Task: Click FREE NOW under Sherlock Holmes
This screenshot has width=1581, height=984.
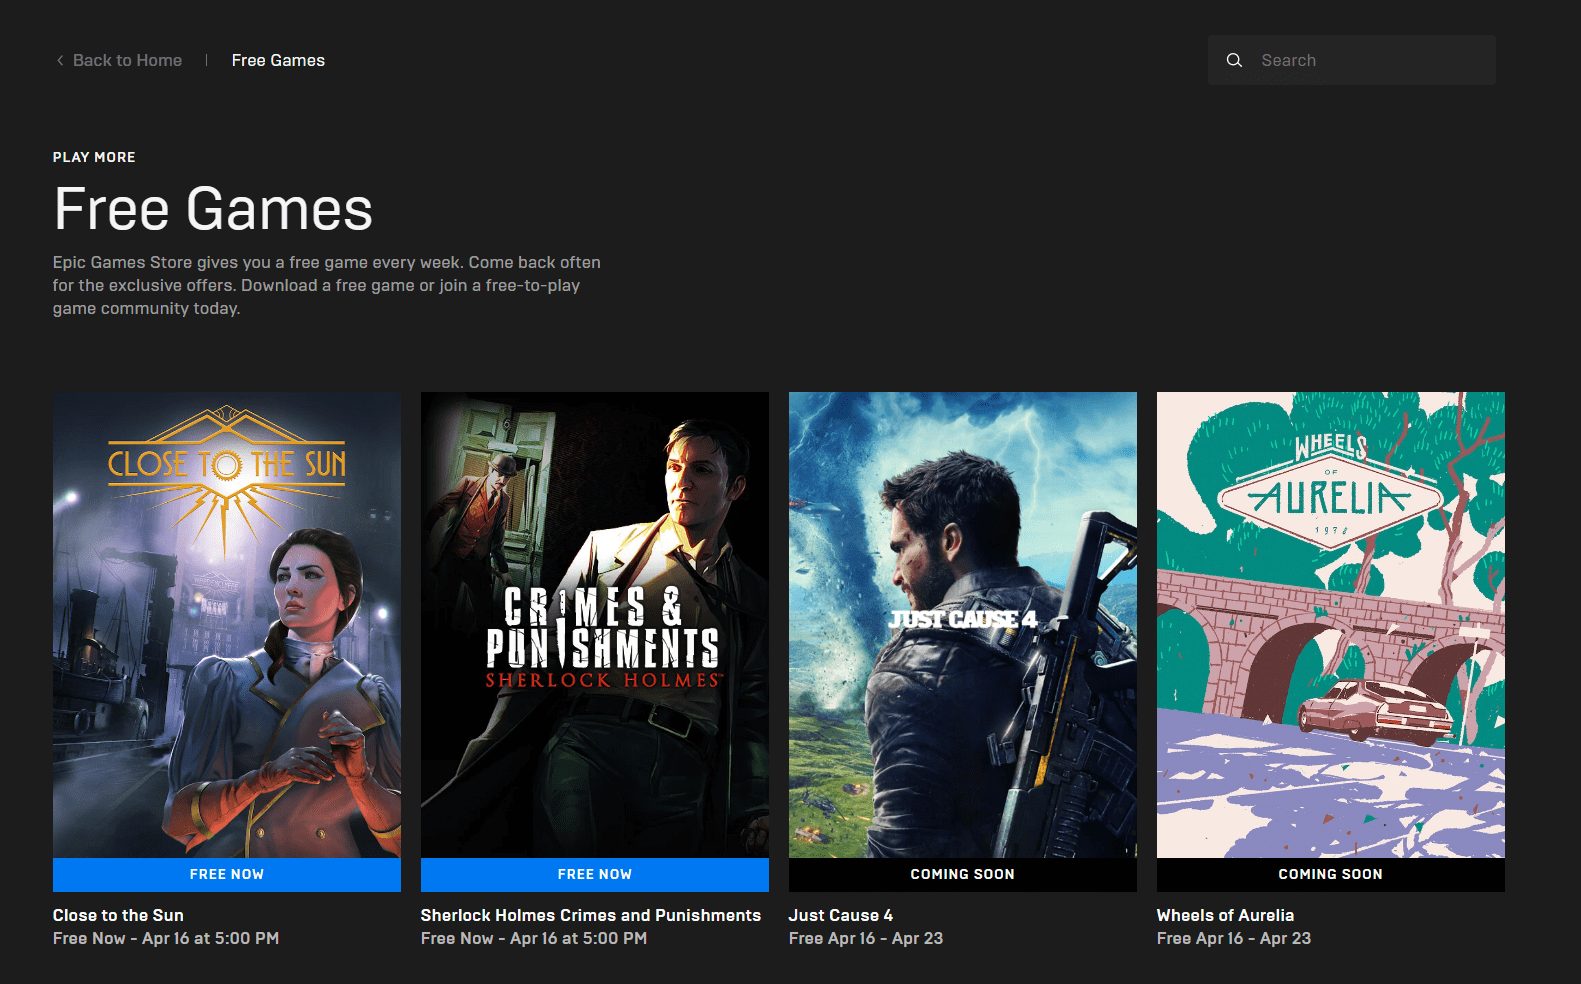Action: 595,875
